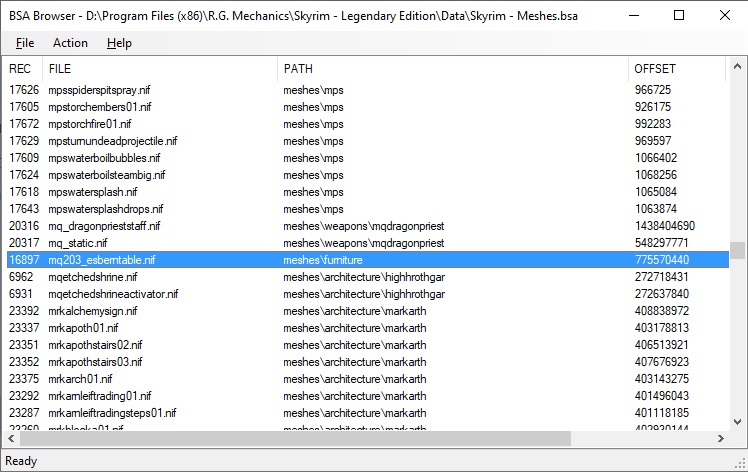Click the horizontal scrollbar right arrow
This screenshot has height=472, width=748.
click(721, 438)
